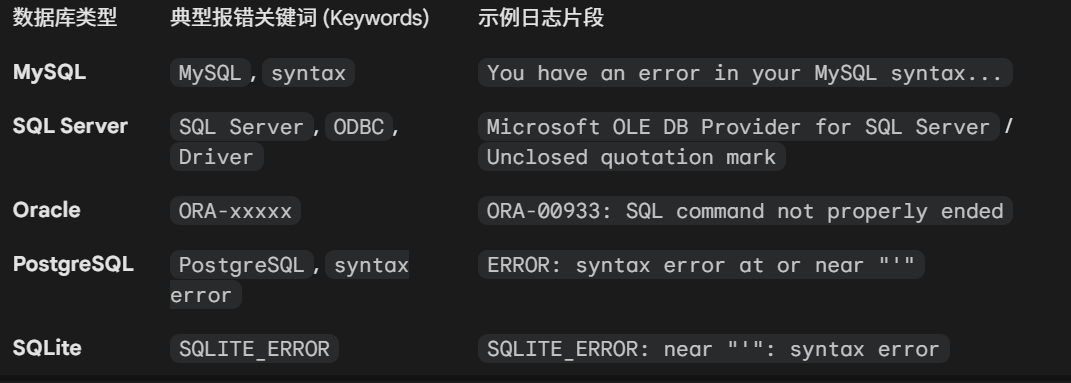The image size is (1071, 383).
Task: Click 'SQLITE_ERROR: near' syntax error snippet
Action: (x=714, y=349)
